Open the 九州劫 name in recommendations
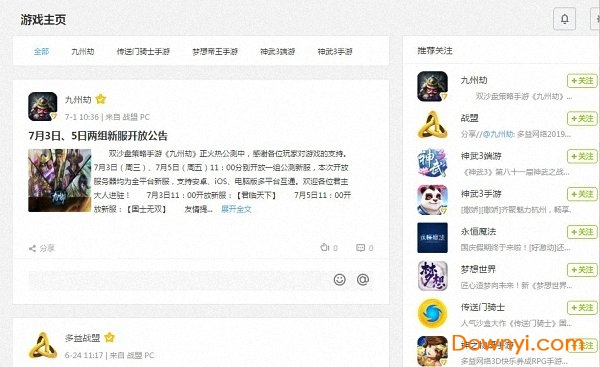The image size is (600, 367). point(474,80)
